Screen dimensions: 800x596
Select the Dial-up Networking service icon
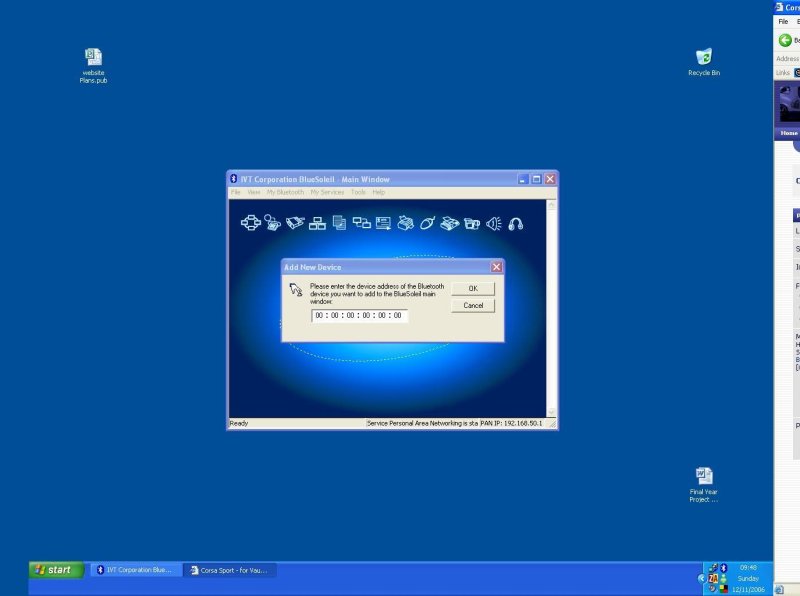[x=272, y=223]
